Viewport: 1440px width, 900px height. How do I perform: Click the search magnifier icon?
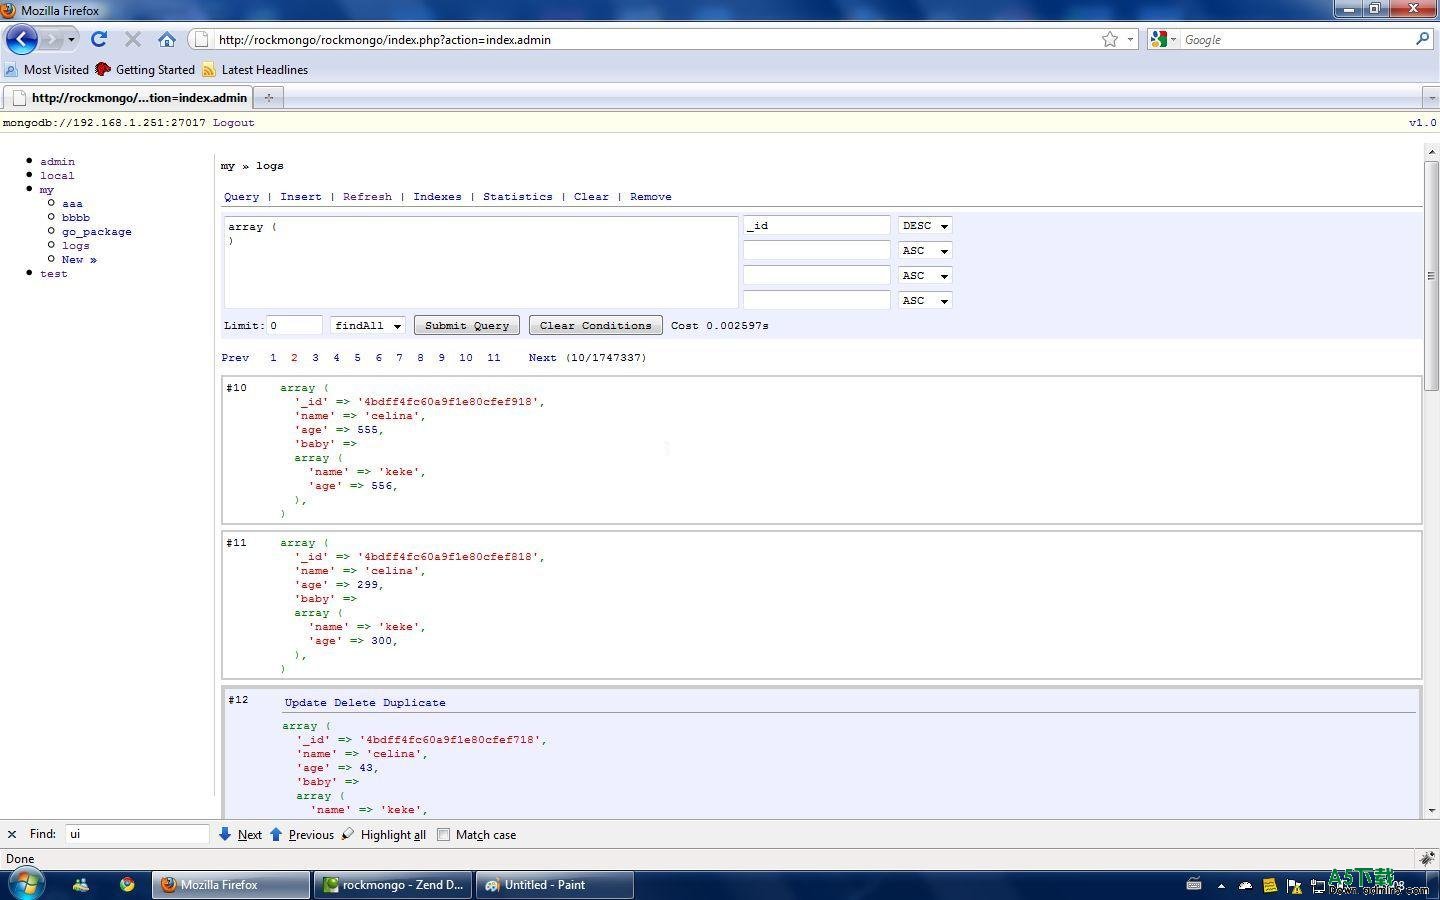[1423, 39]
